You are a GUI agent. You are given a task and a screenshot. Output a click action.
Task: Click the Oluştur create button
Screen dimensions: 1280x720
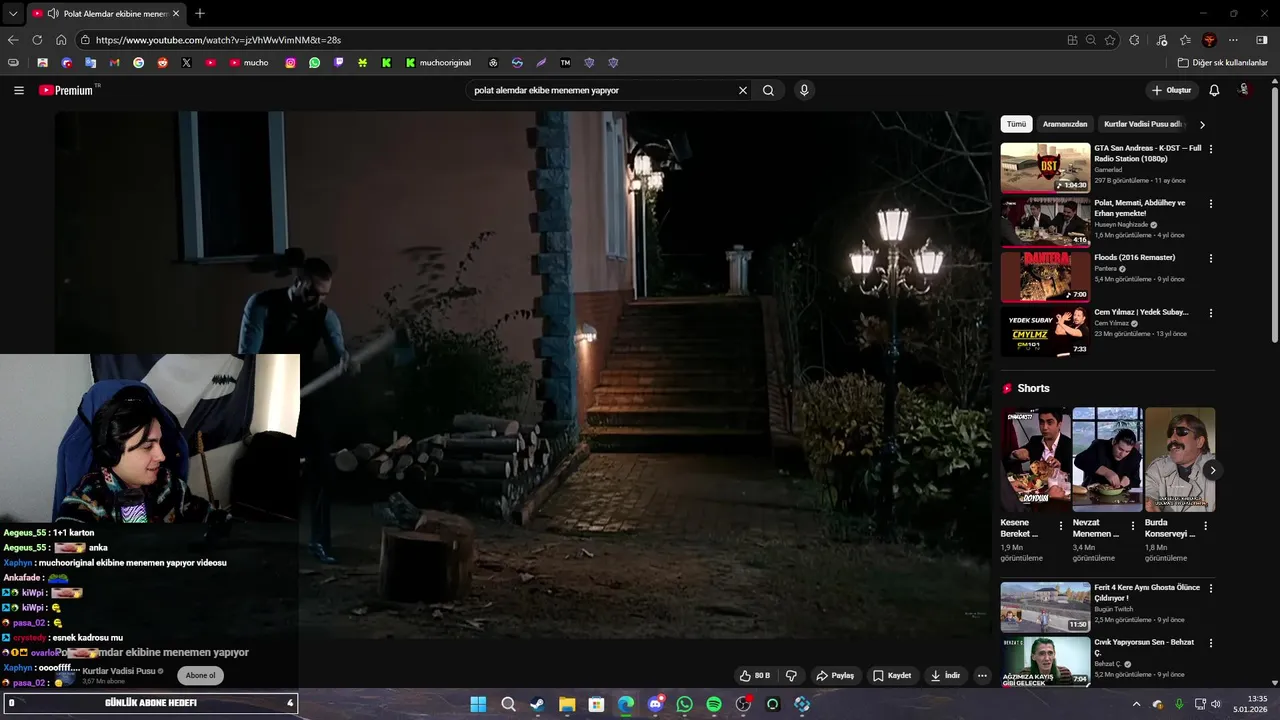pyautogui.click(x=1172, y=90)
